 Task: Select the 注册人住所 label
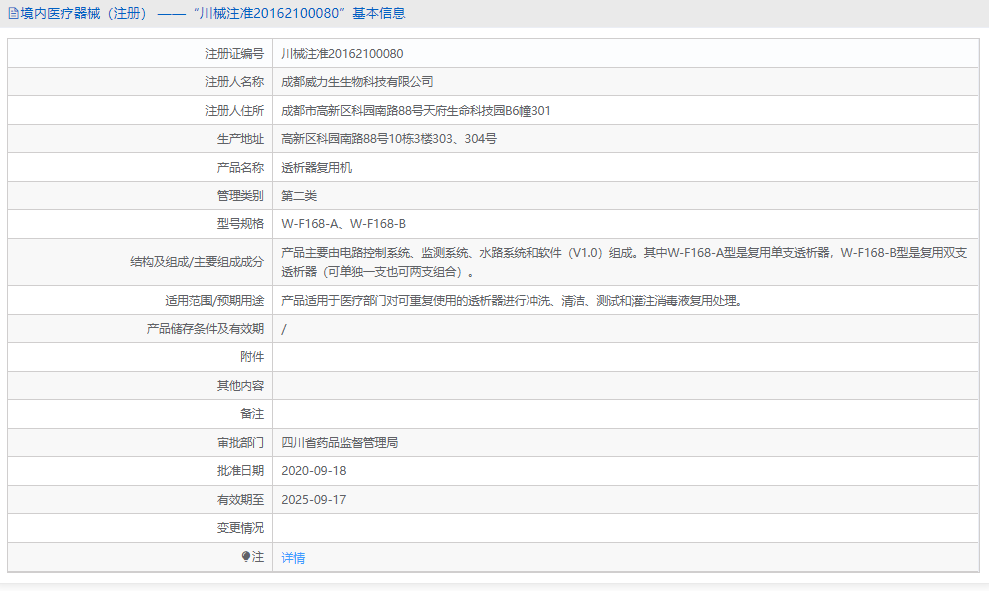pos(234,110)
